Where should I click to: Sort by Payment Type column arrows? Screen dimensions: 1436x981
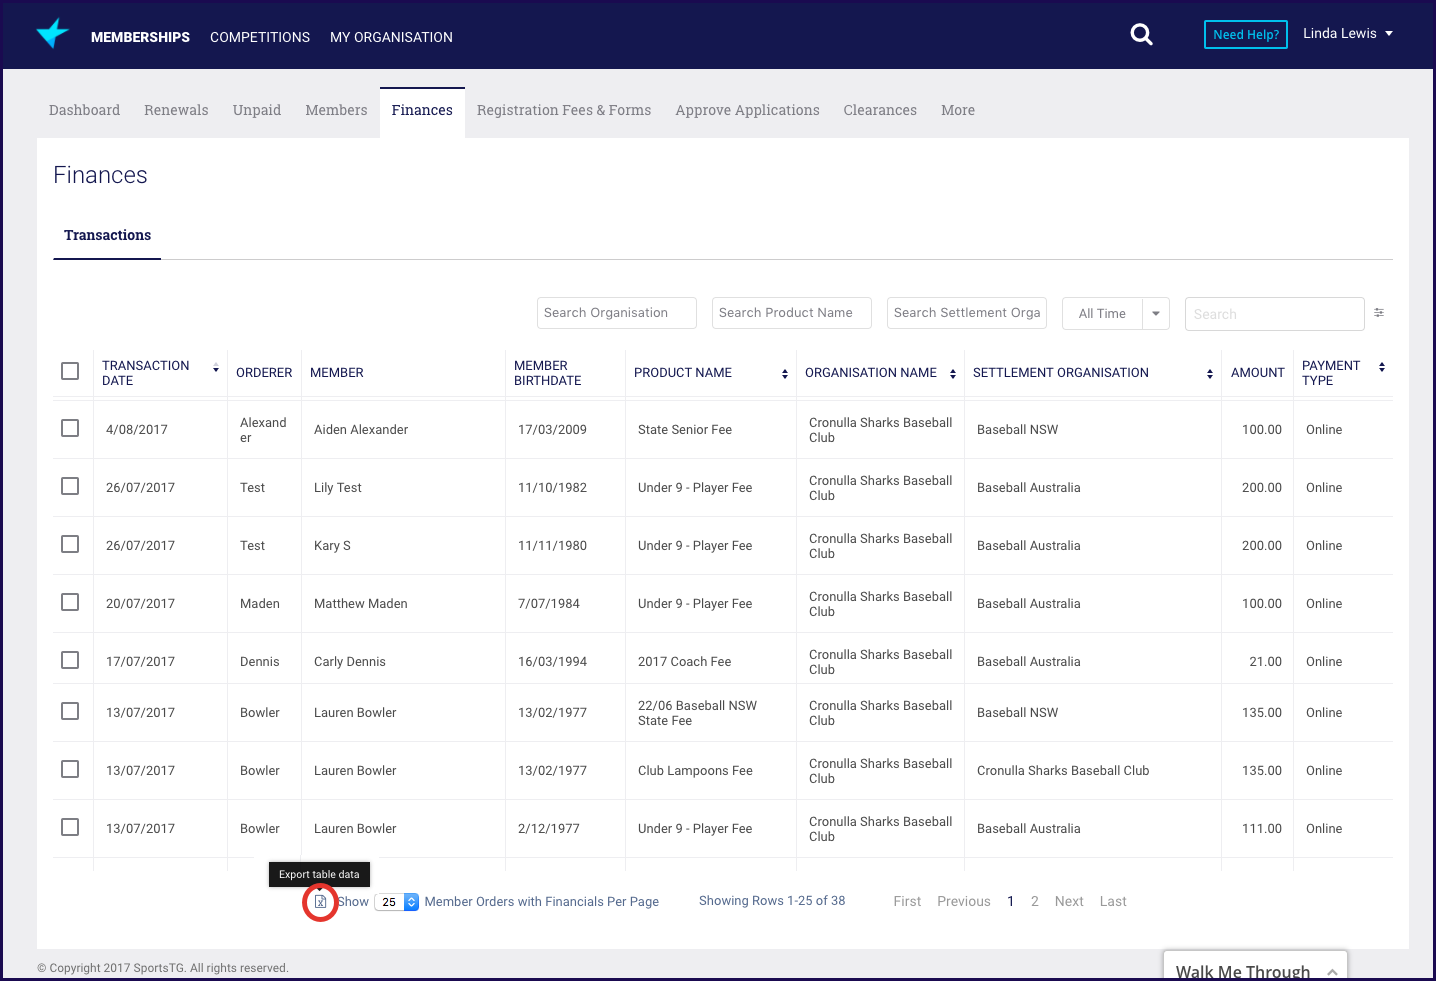click(1382, 367)
